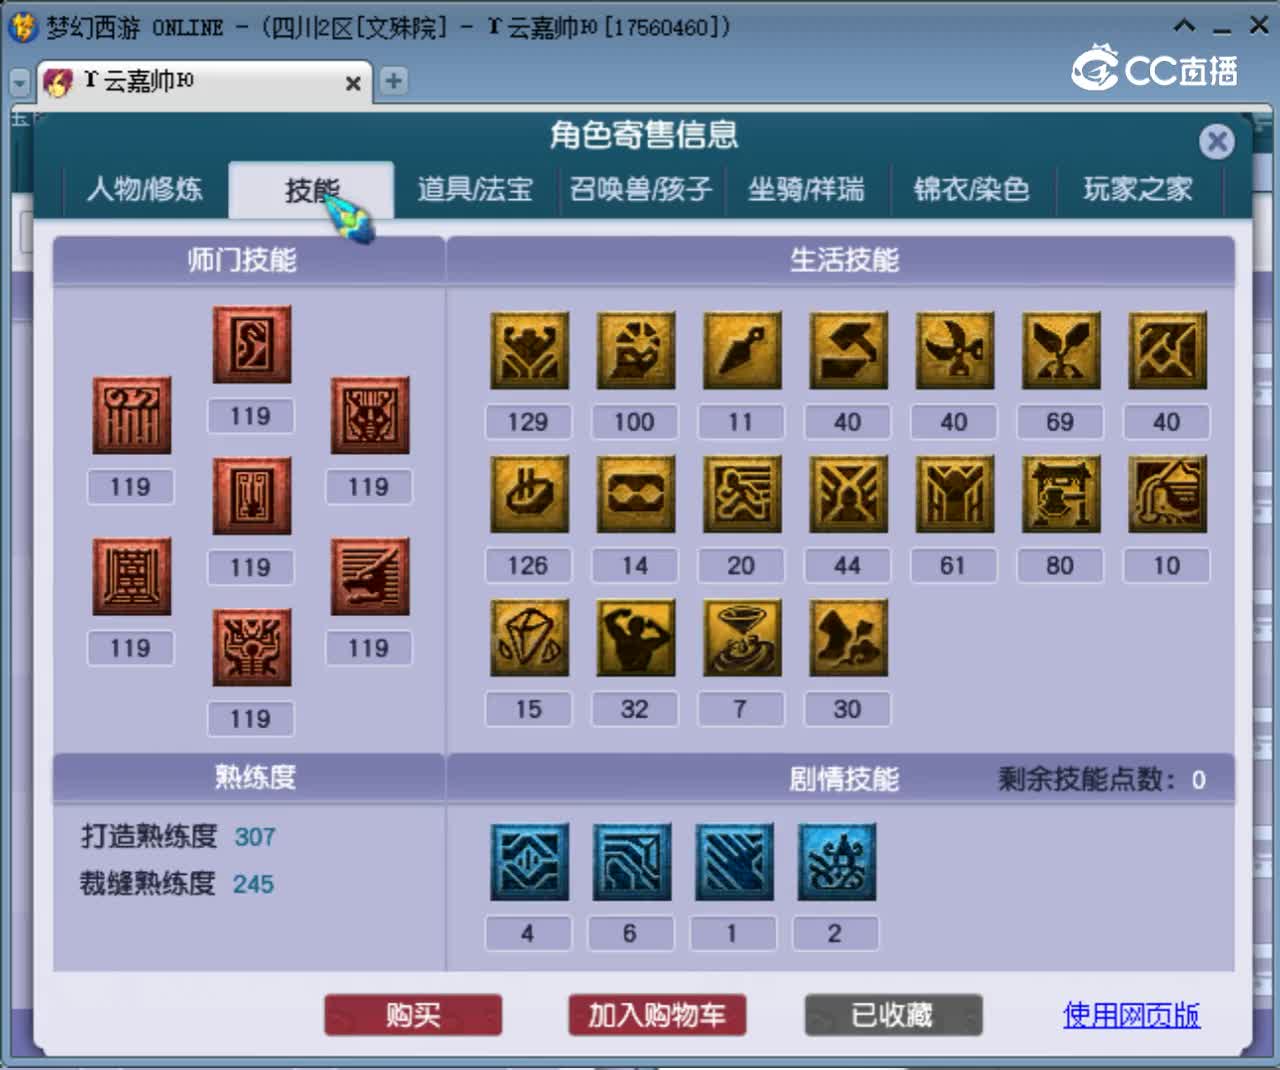The image size is (1280, 1070).
Task: Click the life skill icon with level 30
Action: [x=848, y=638]
